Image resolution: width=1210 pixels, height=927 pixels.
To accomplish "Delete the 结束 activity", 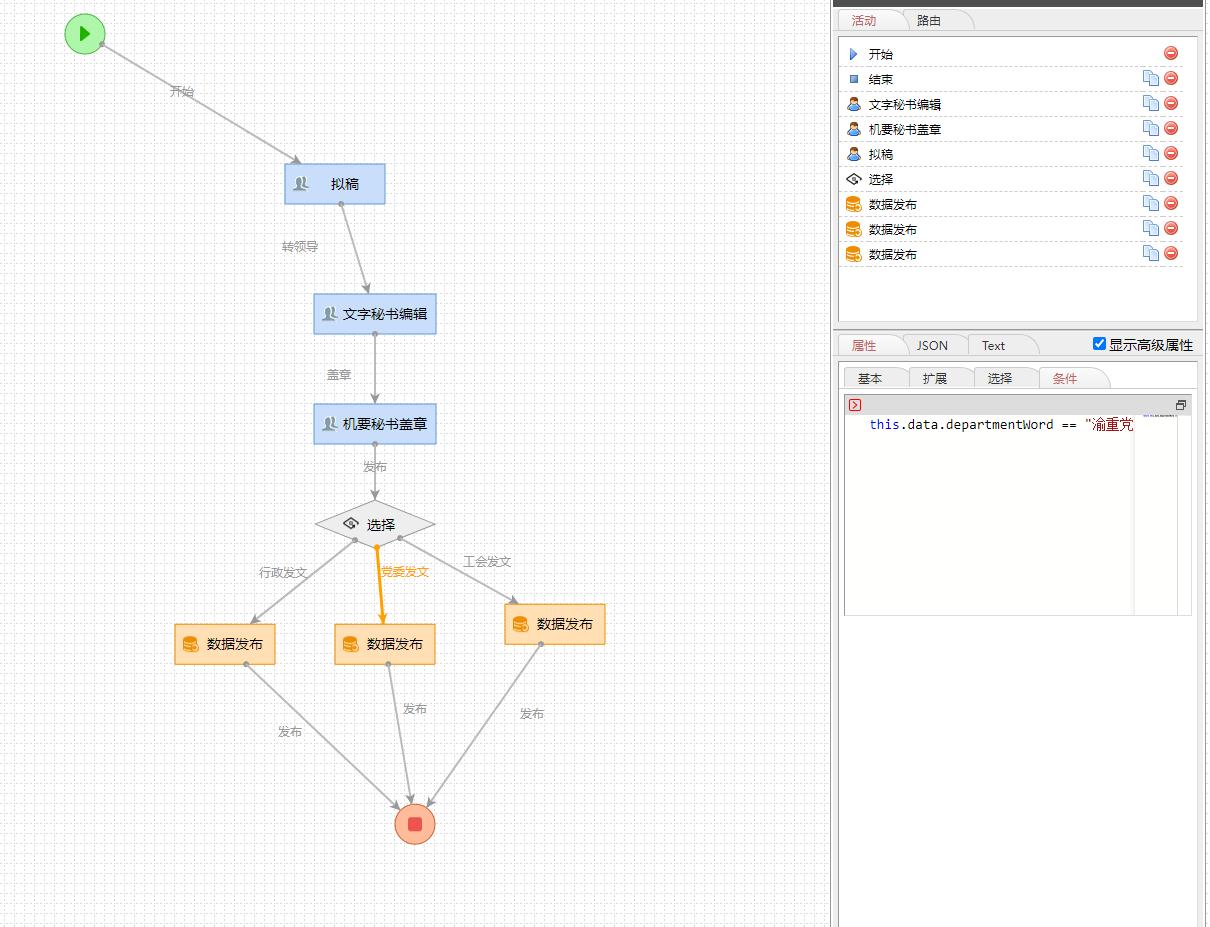I will click(x=1171, y=78).
